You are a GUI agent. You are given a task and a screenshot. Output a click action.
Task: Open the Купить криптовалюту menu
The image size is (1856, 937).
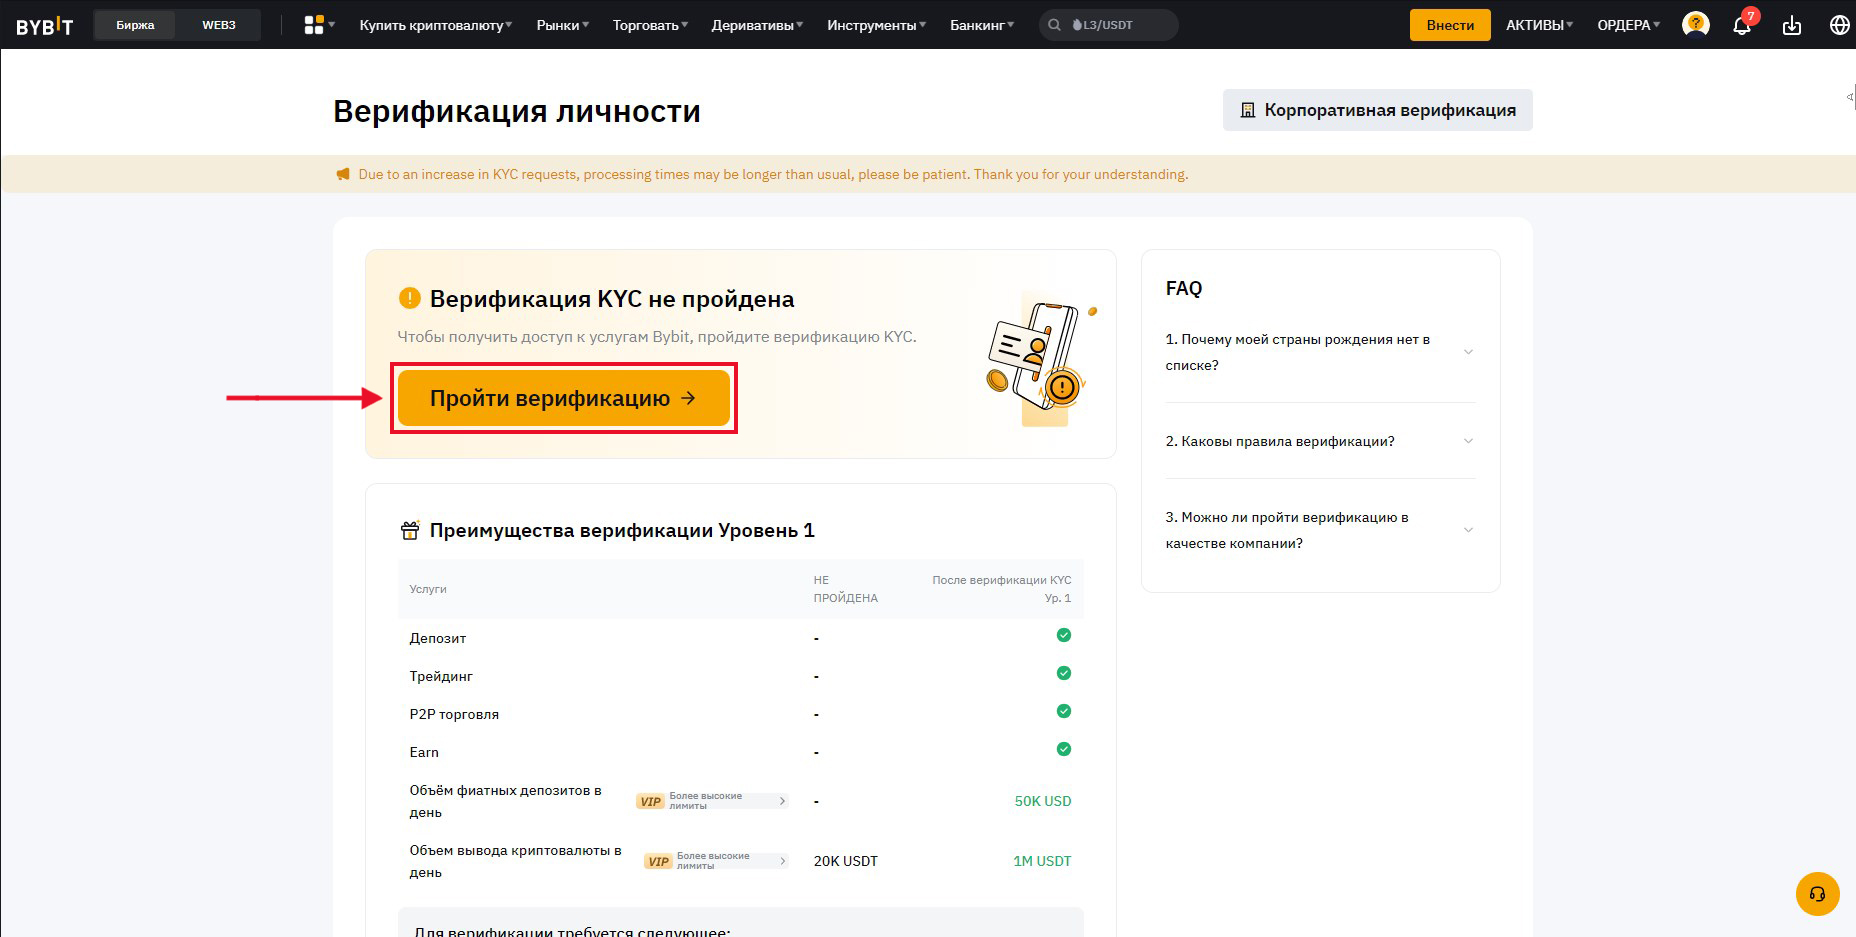436,25
